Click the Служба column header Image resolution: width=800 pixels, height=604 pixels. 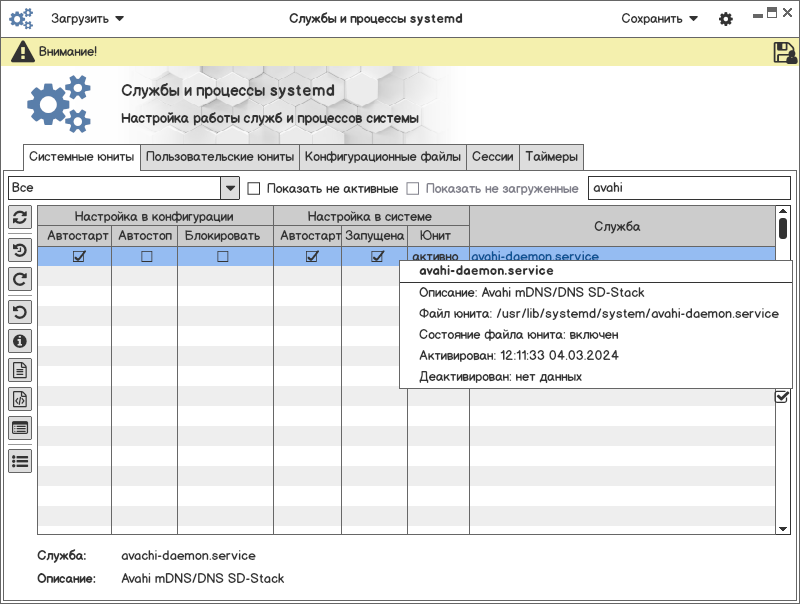[x=617, y=227]
